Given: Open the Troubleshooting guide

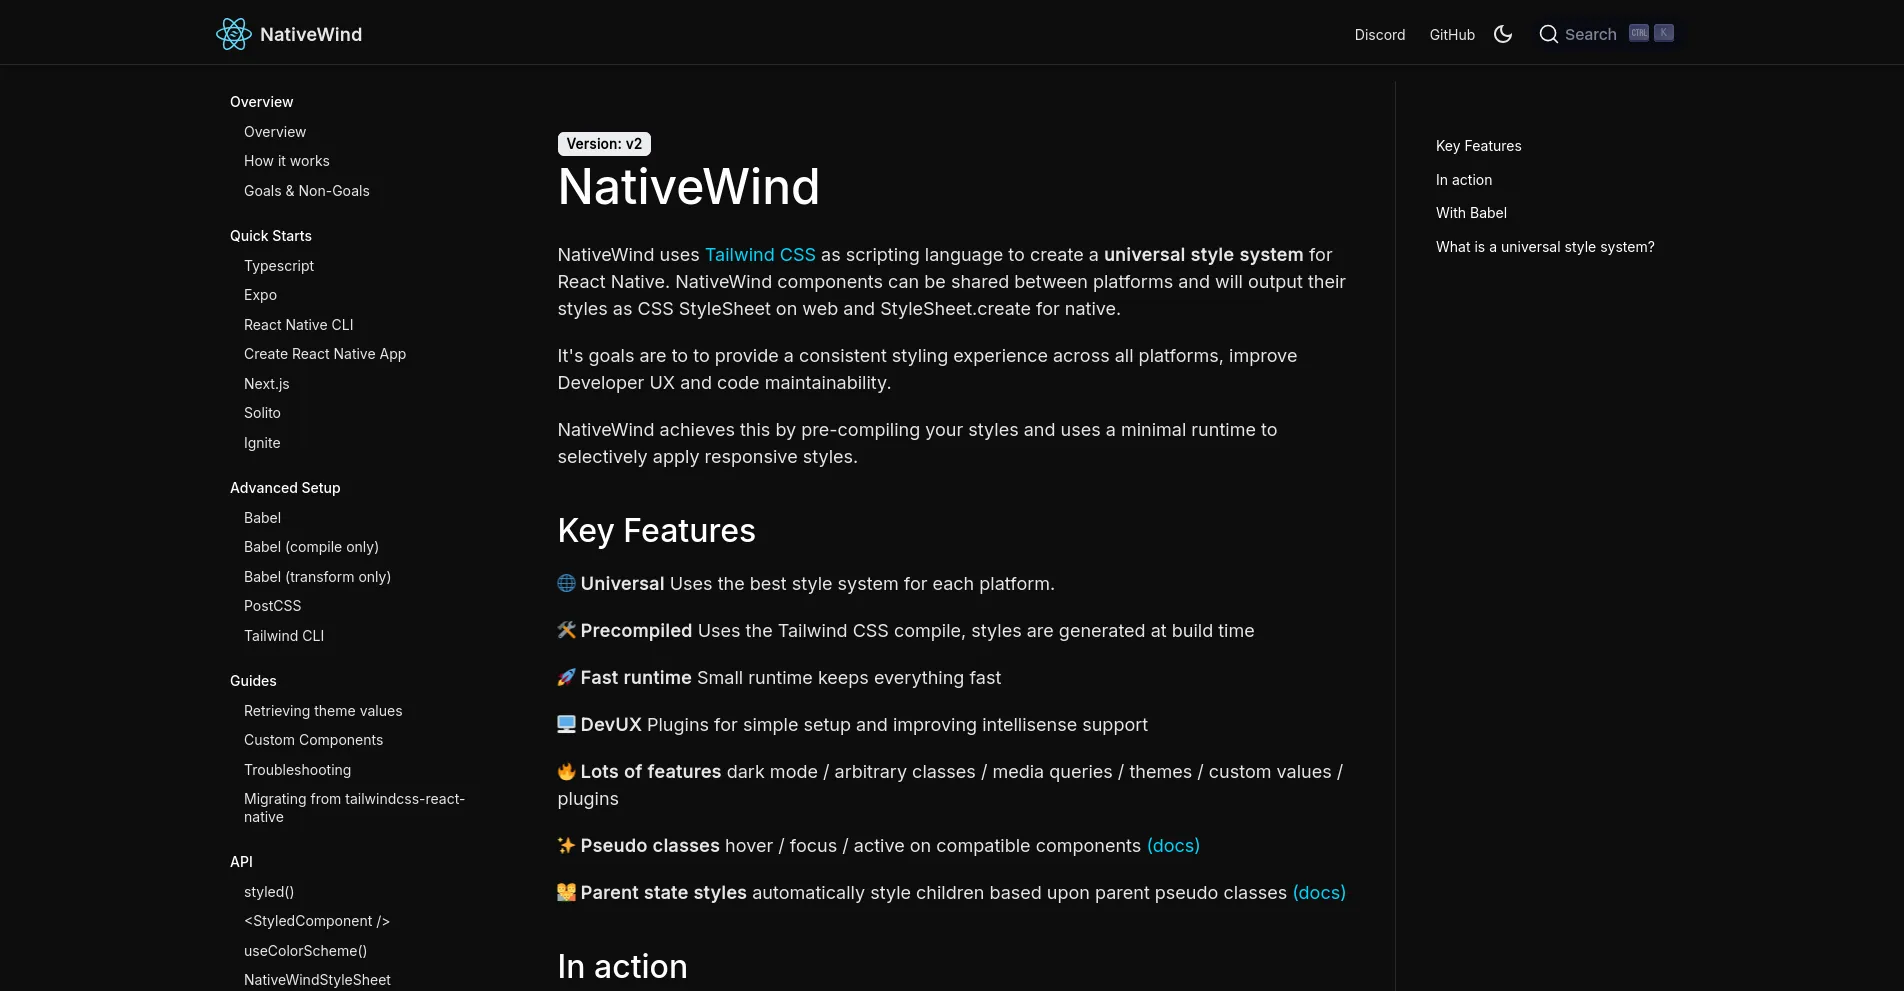Looking at the screenshot, I should click(x=297, y=769).
